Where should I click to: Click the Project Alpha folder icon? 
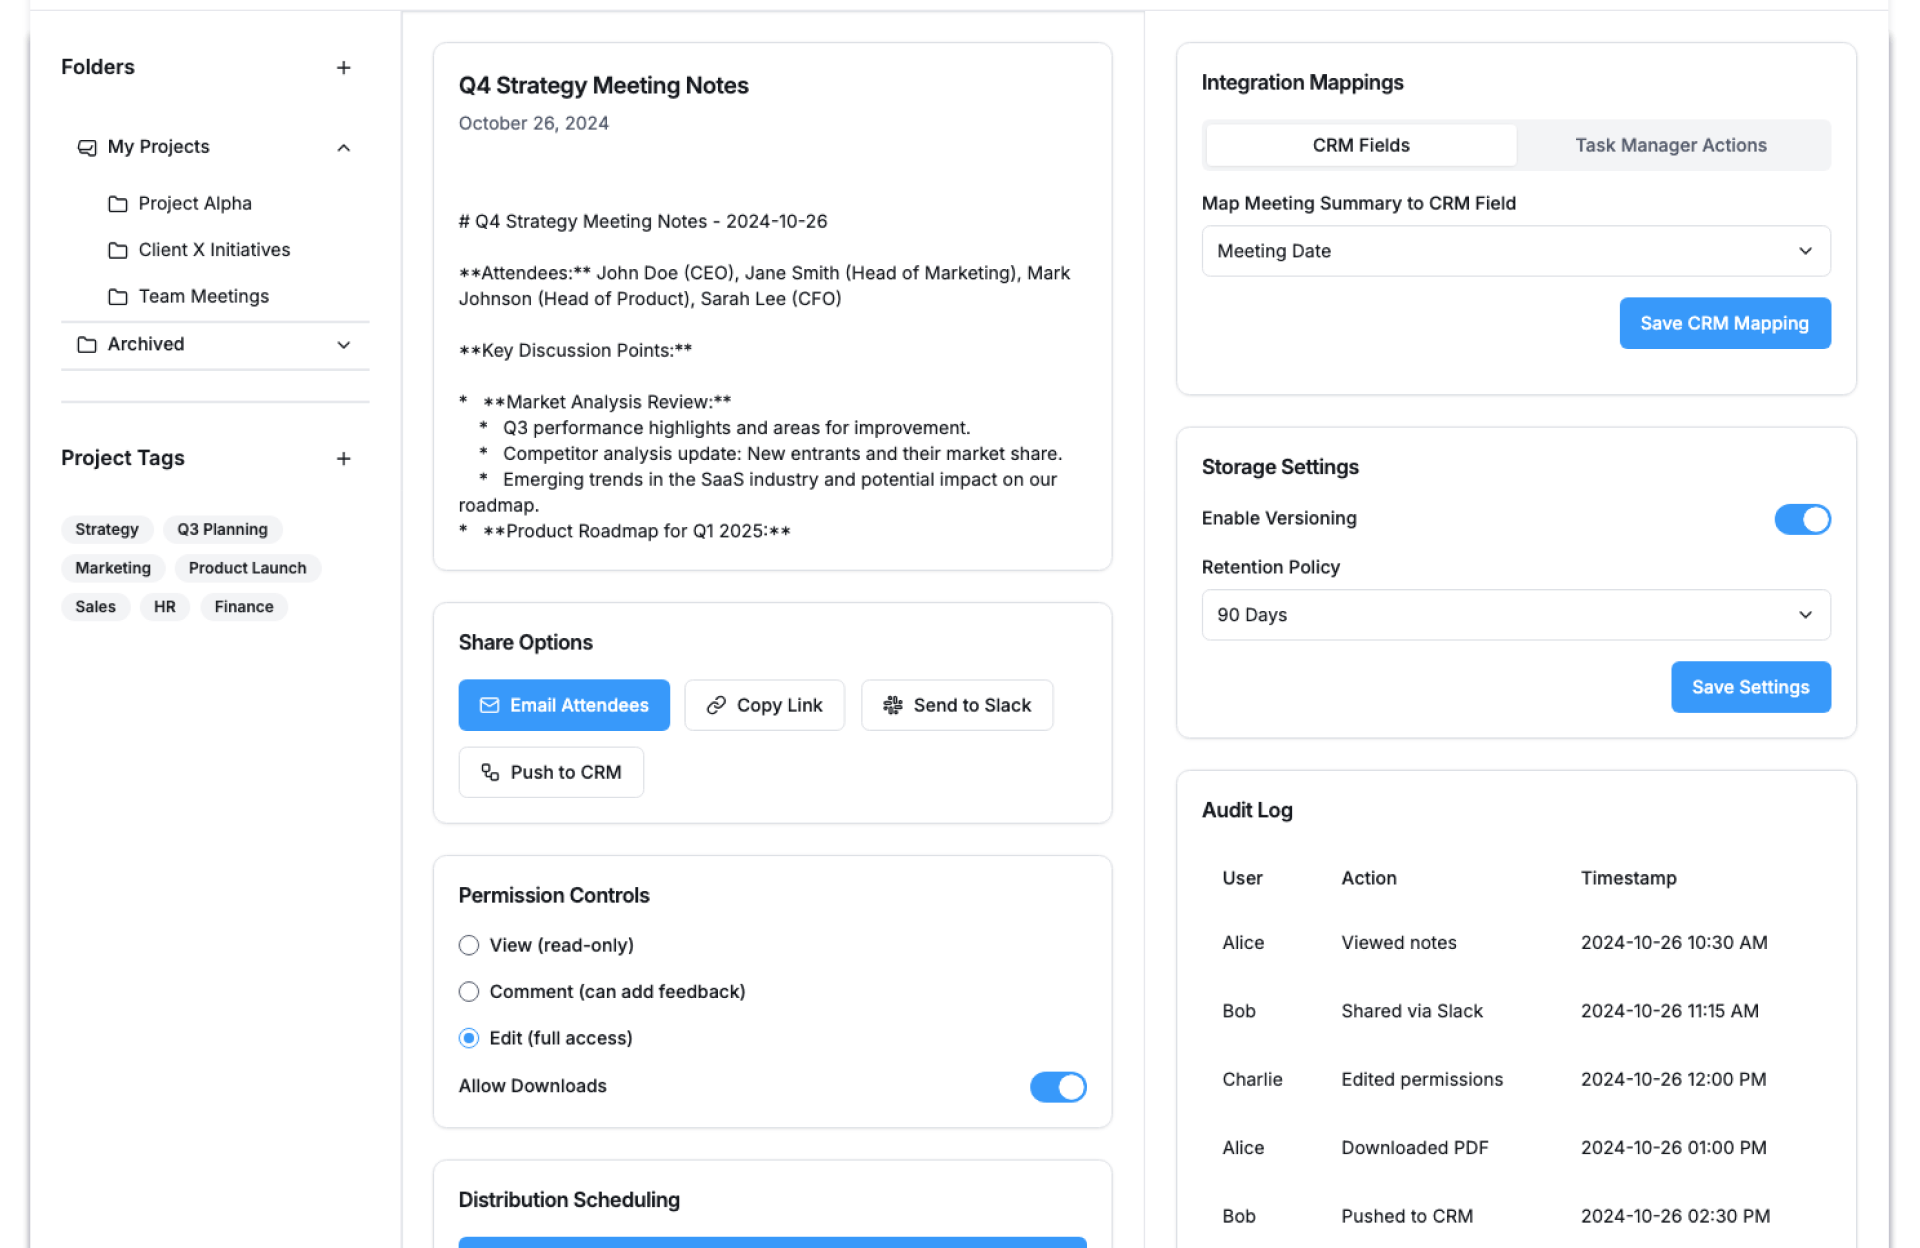coord(118,204)
